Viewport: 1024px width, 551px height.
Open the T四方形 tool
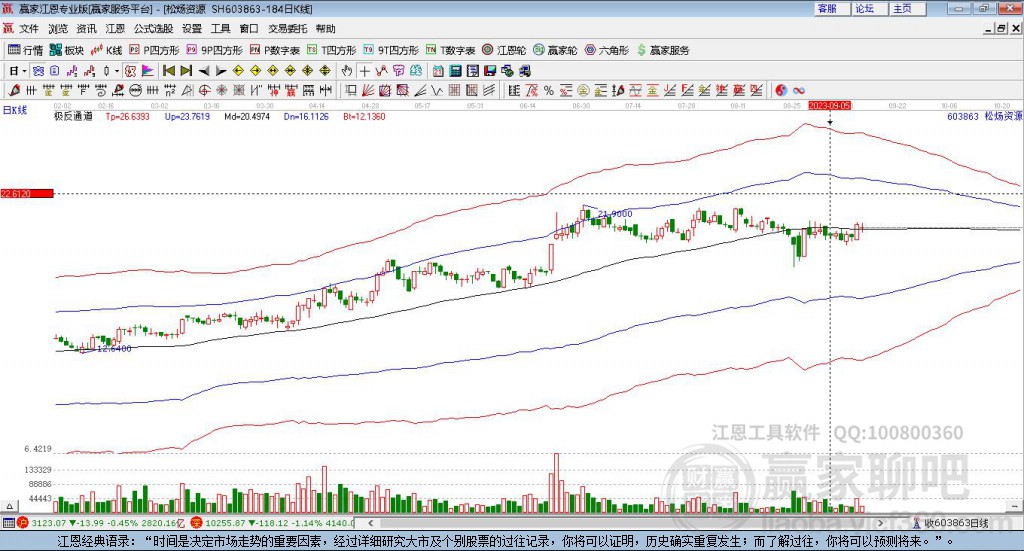click(x=331, y=50)
